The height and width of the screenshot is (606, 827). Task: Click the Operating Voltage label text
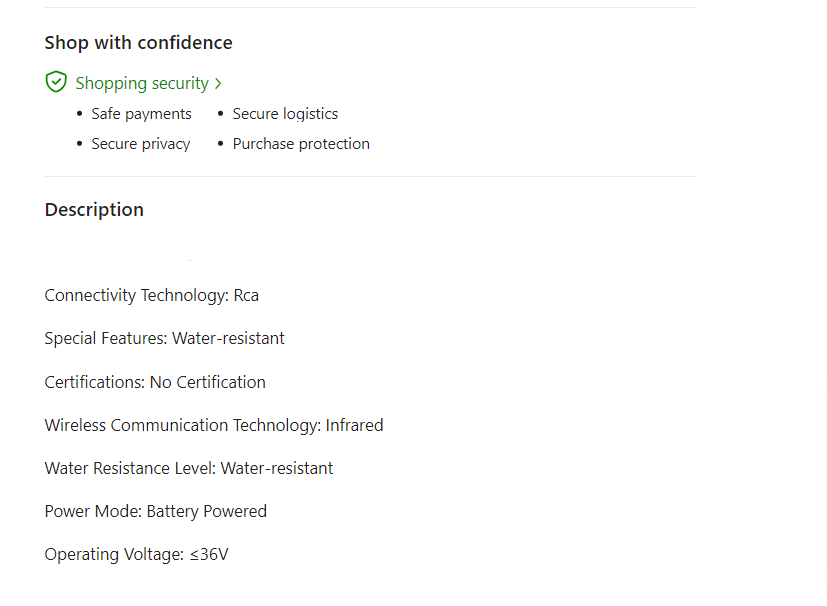pyautogui.click(x=114, y=554)
